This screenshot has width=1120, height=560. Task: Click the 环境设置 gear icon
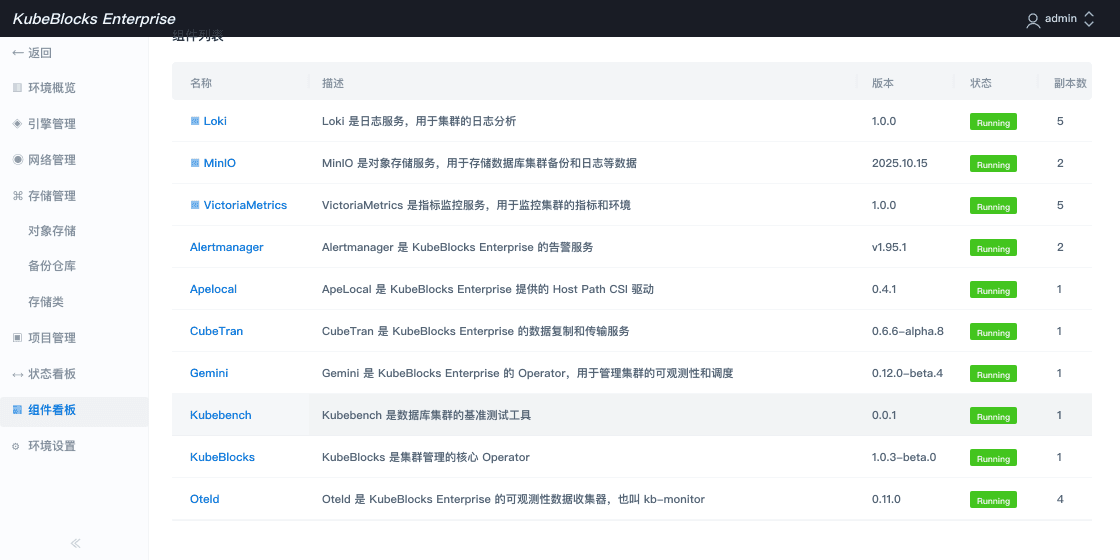(17, 446)
